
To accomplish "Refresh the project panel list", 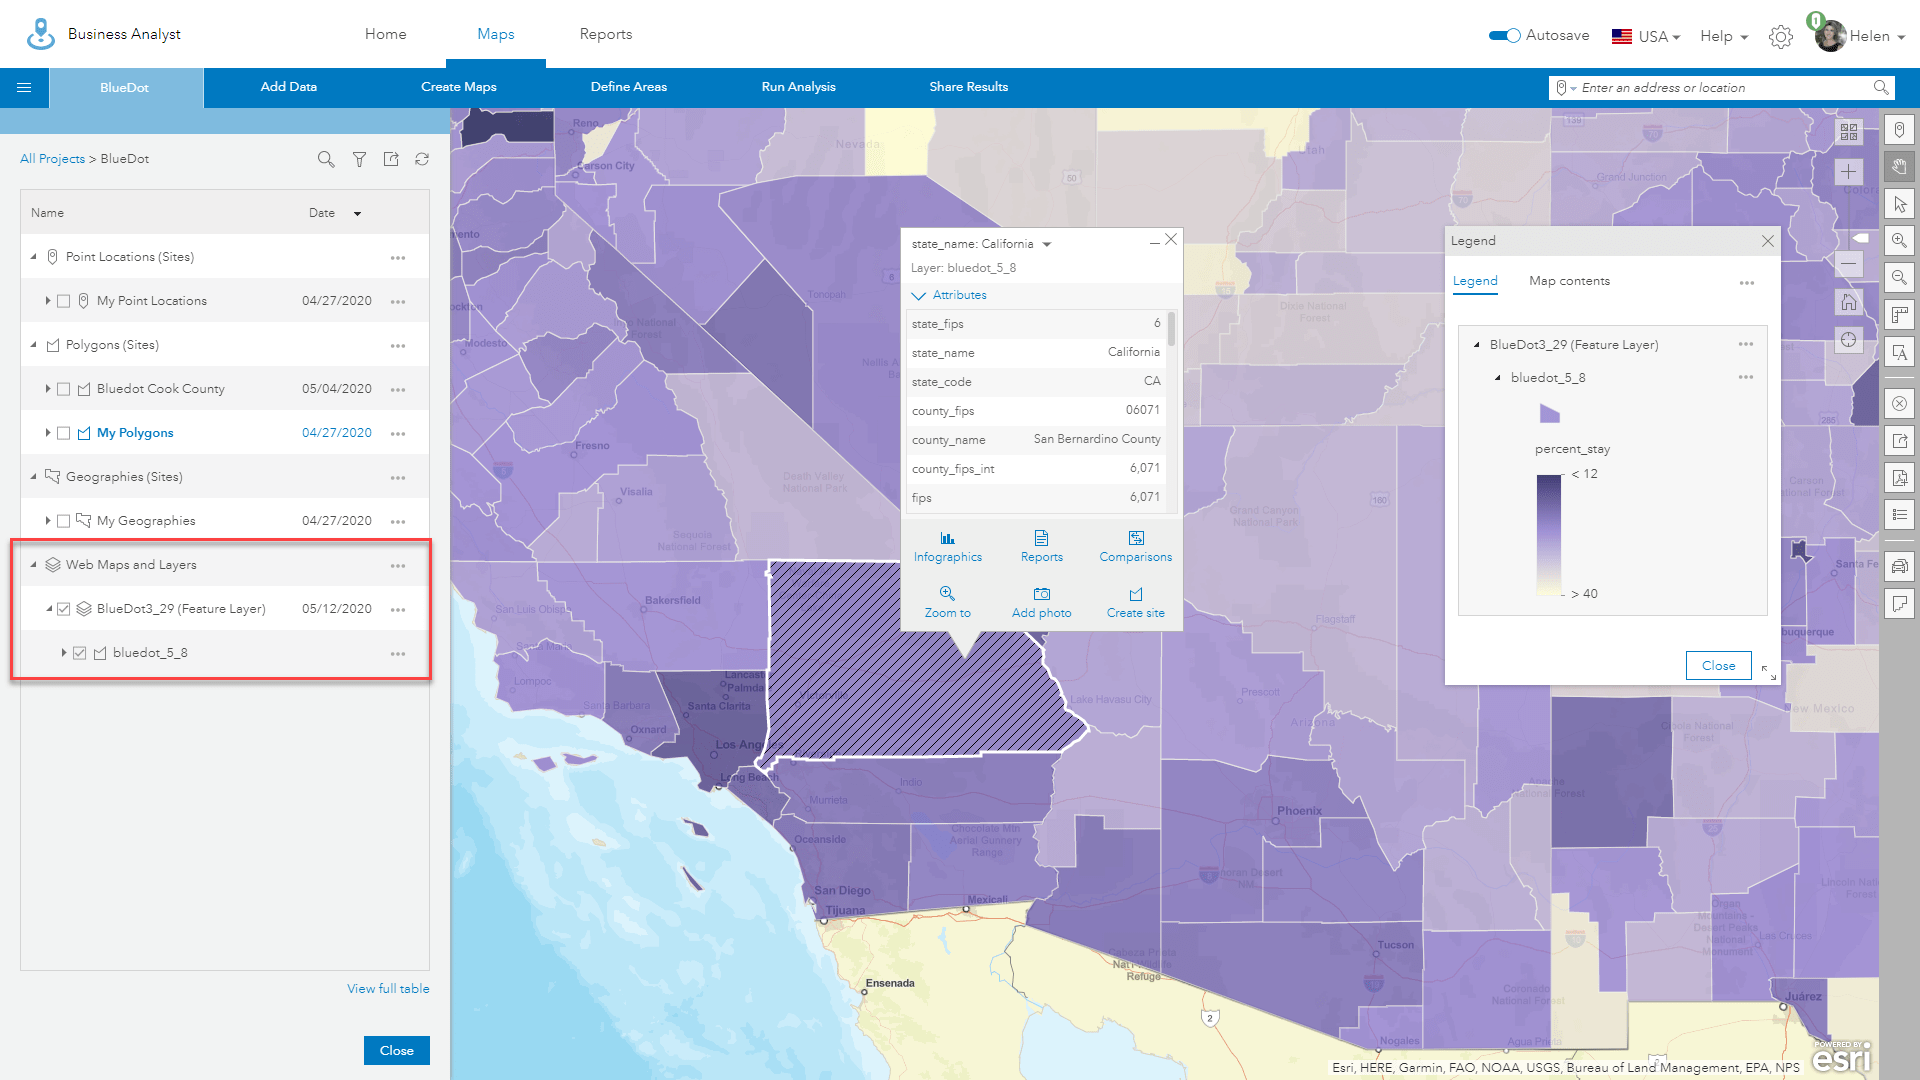I will pyautogui.click(x=422, y=159).
